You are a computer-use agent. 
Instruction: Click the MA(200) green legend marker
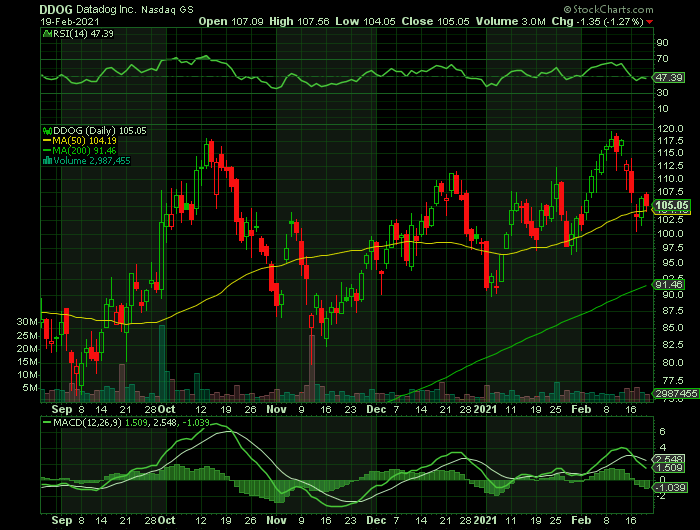pyautogui.click(x=46, y=150)
